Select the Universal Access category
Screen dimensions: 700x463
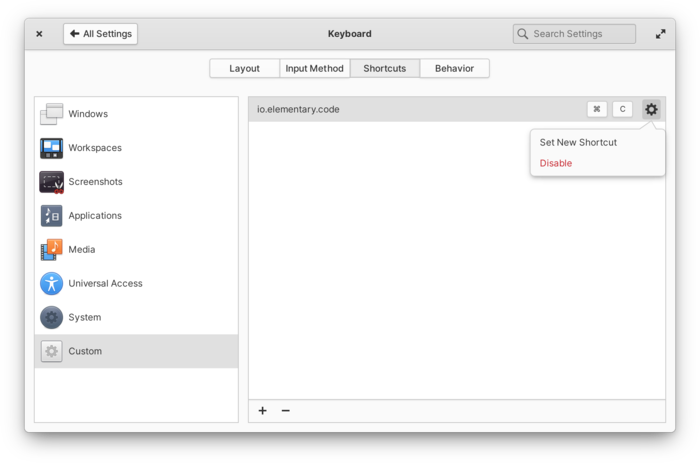pos(136,284)
